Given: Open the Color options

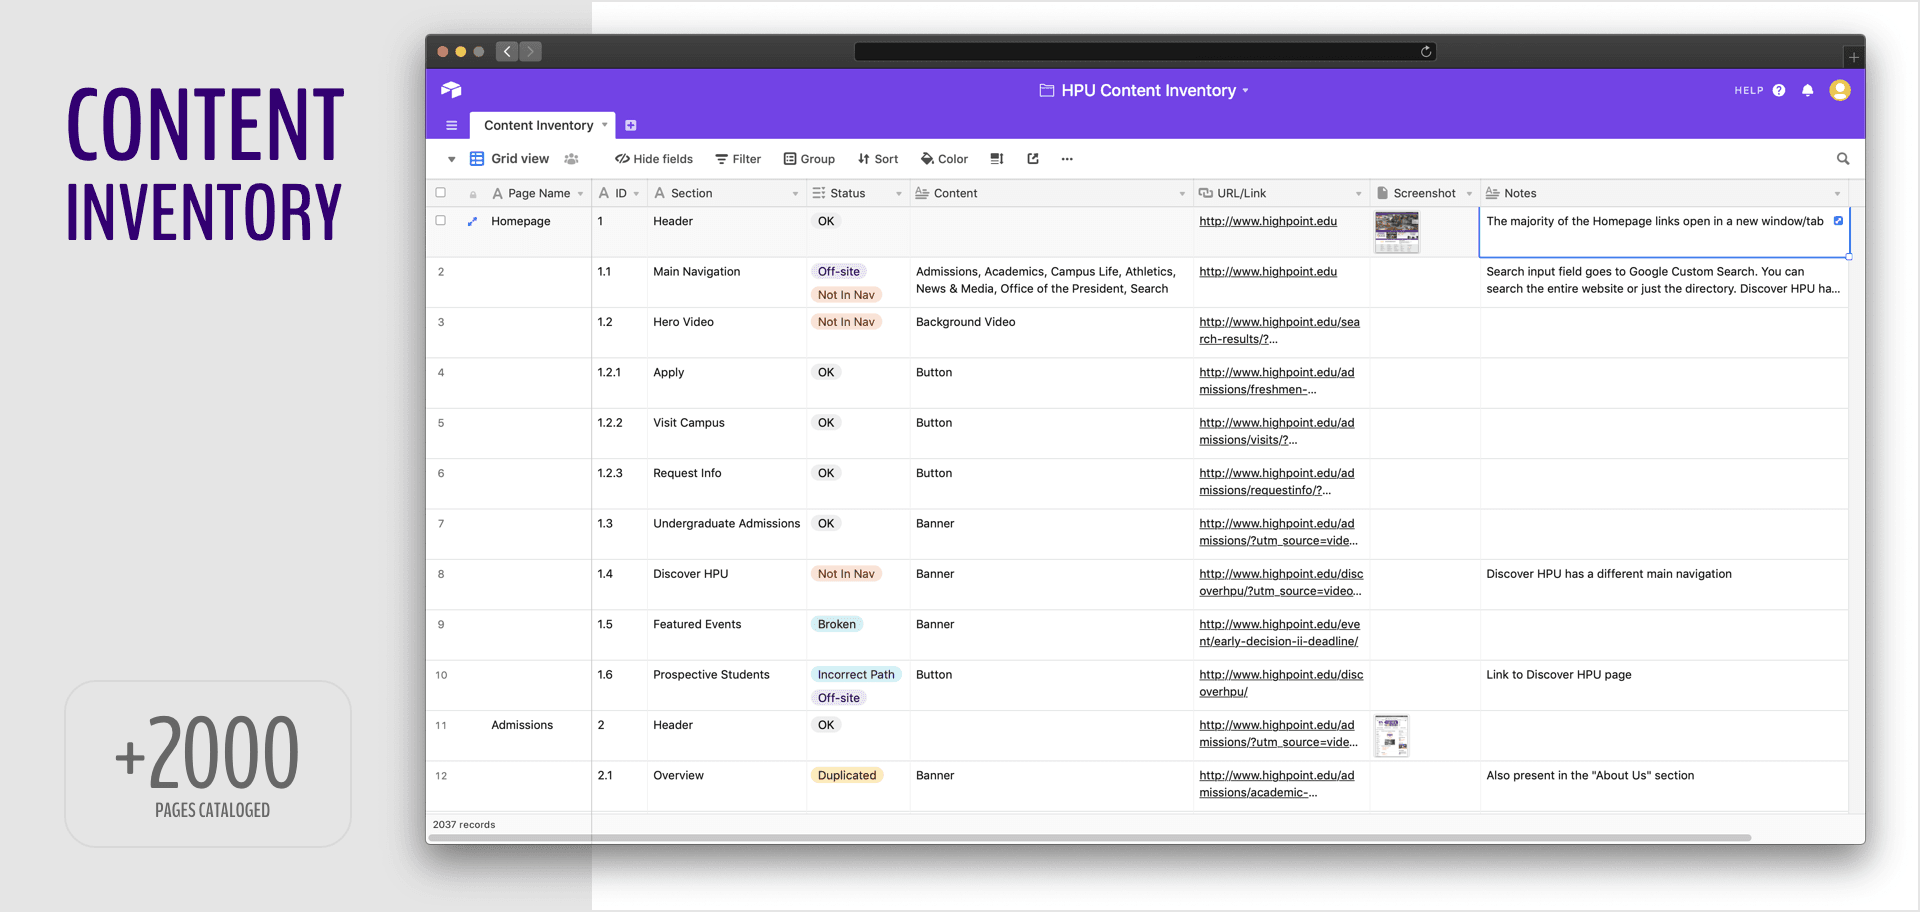Looking at the screenshot, I should (944, 159).
